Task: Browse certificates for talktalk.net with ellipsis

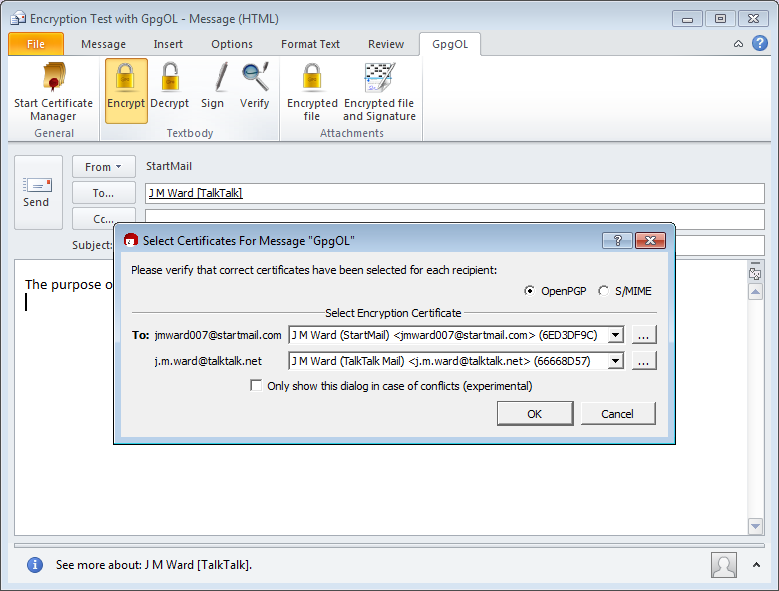Action: coord(644,361)
